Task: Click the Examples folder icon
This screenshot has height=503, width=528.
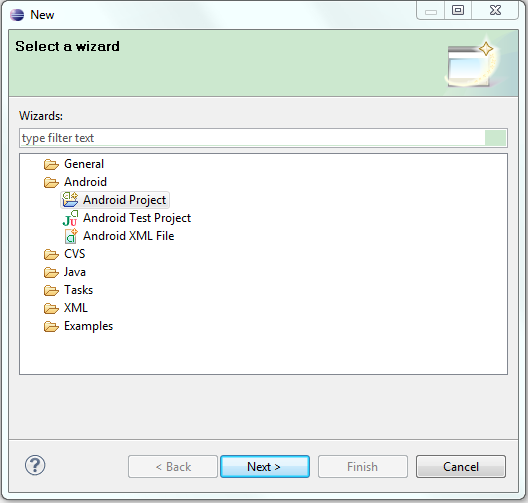Action: pyautogui.click(x=51, y=326)
